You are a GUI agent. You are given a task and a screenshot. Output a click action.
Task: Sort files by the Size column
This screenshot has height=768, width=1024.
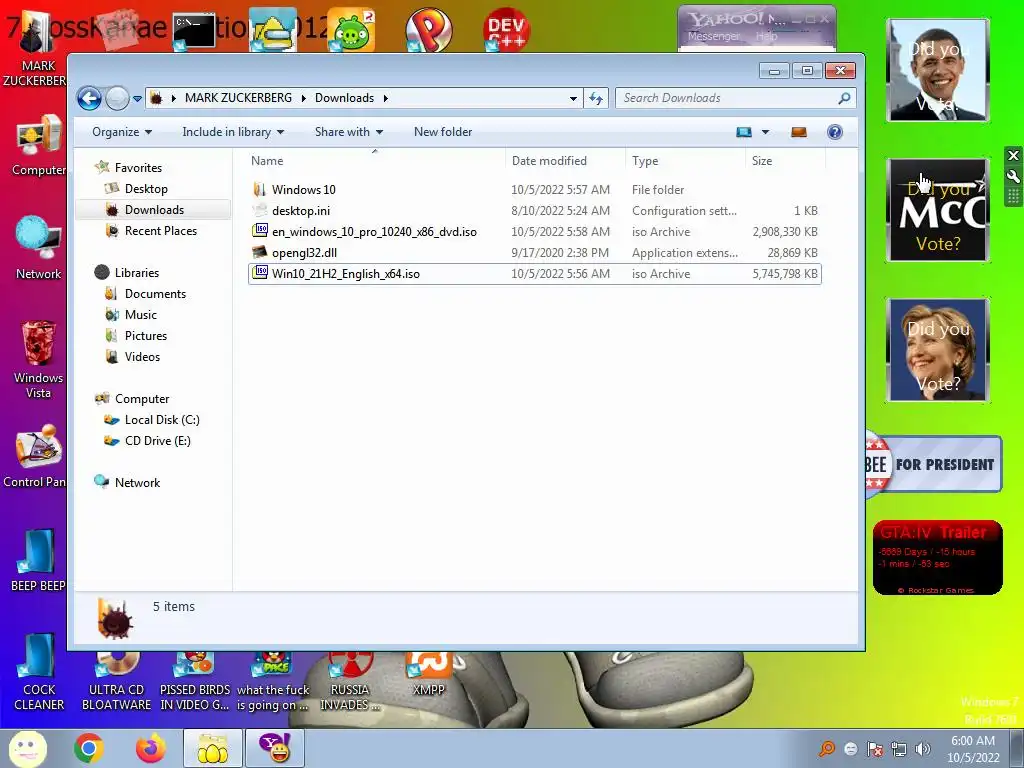[x=784, y=161]
